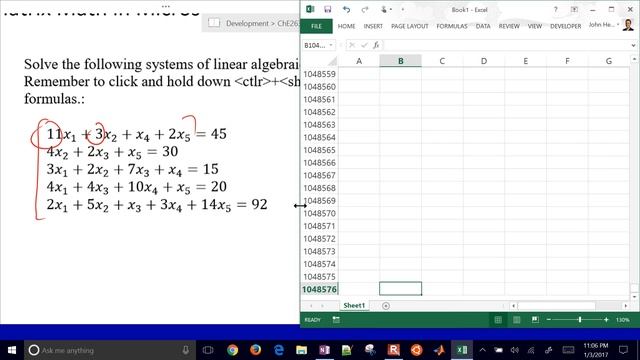Switch to Page Layout view icon
Screen dimensions: 640x360
click(516, 320)
